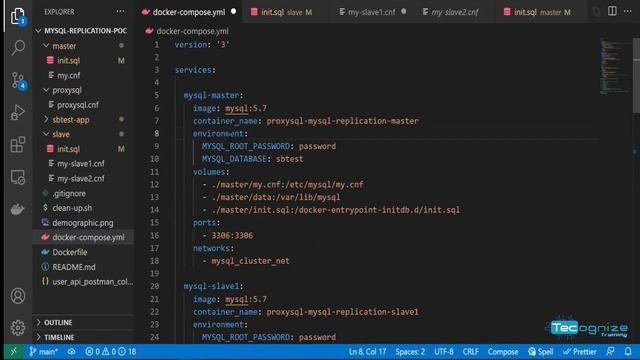The image size is (640, 360).
Task: Switch to my-slave2.cnf tab
Action: pos(456,12)
